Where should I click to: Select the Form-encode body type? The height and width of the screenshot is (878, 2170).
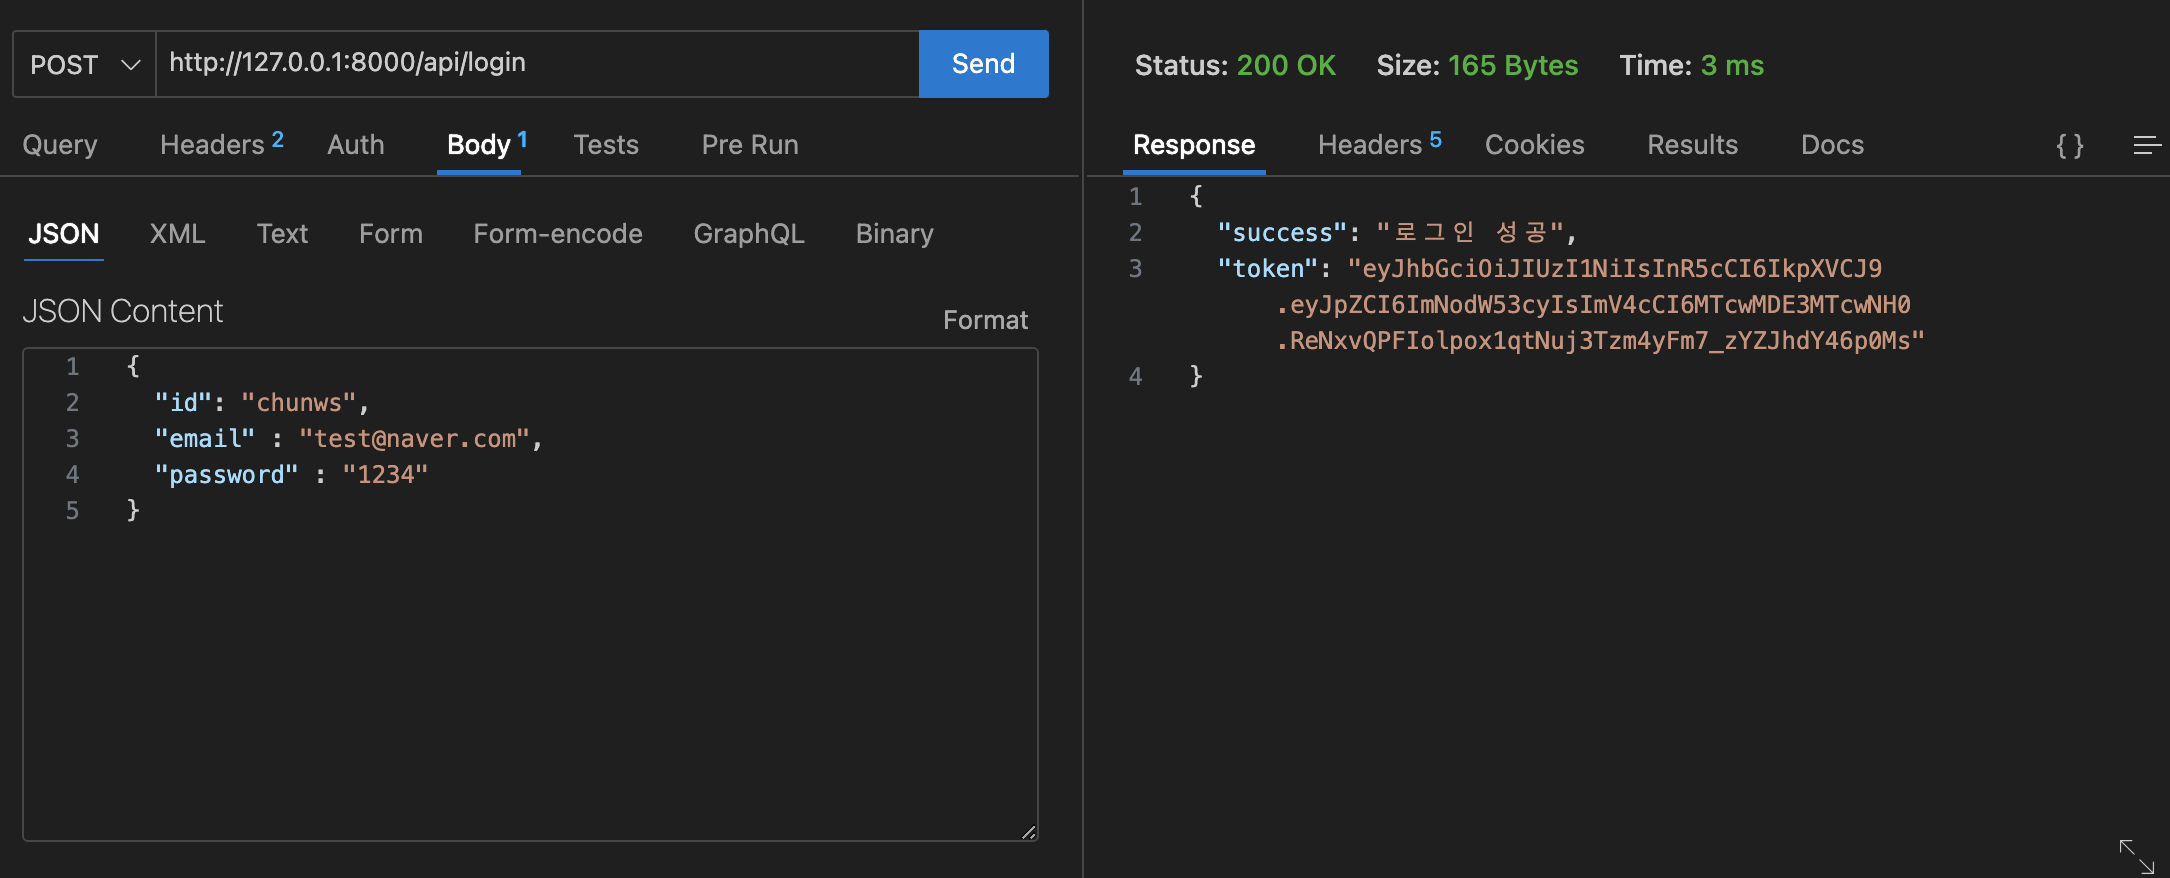point(558,234)
